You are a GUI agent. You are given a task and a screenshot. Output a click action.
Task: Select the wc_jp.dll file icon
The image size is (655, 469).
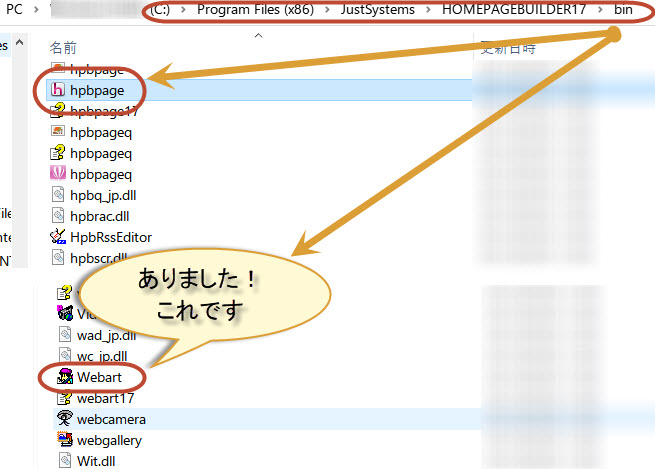[65, 355]
